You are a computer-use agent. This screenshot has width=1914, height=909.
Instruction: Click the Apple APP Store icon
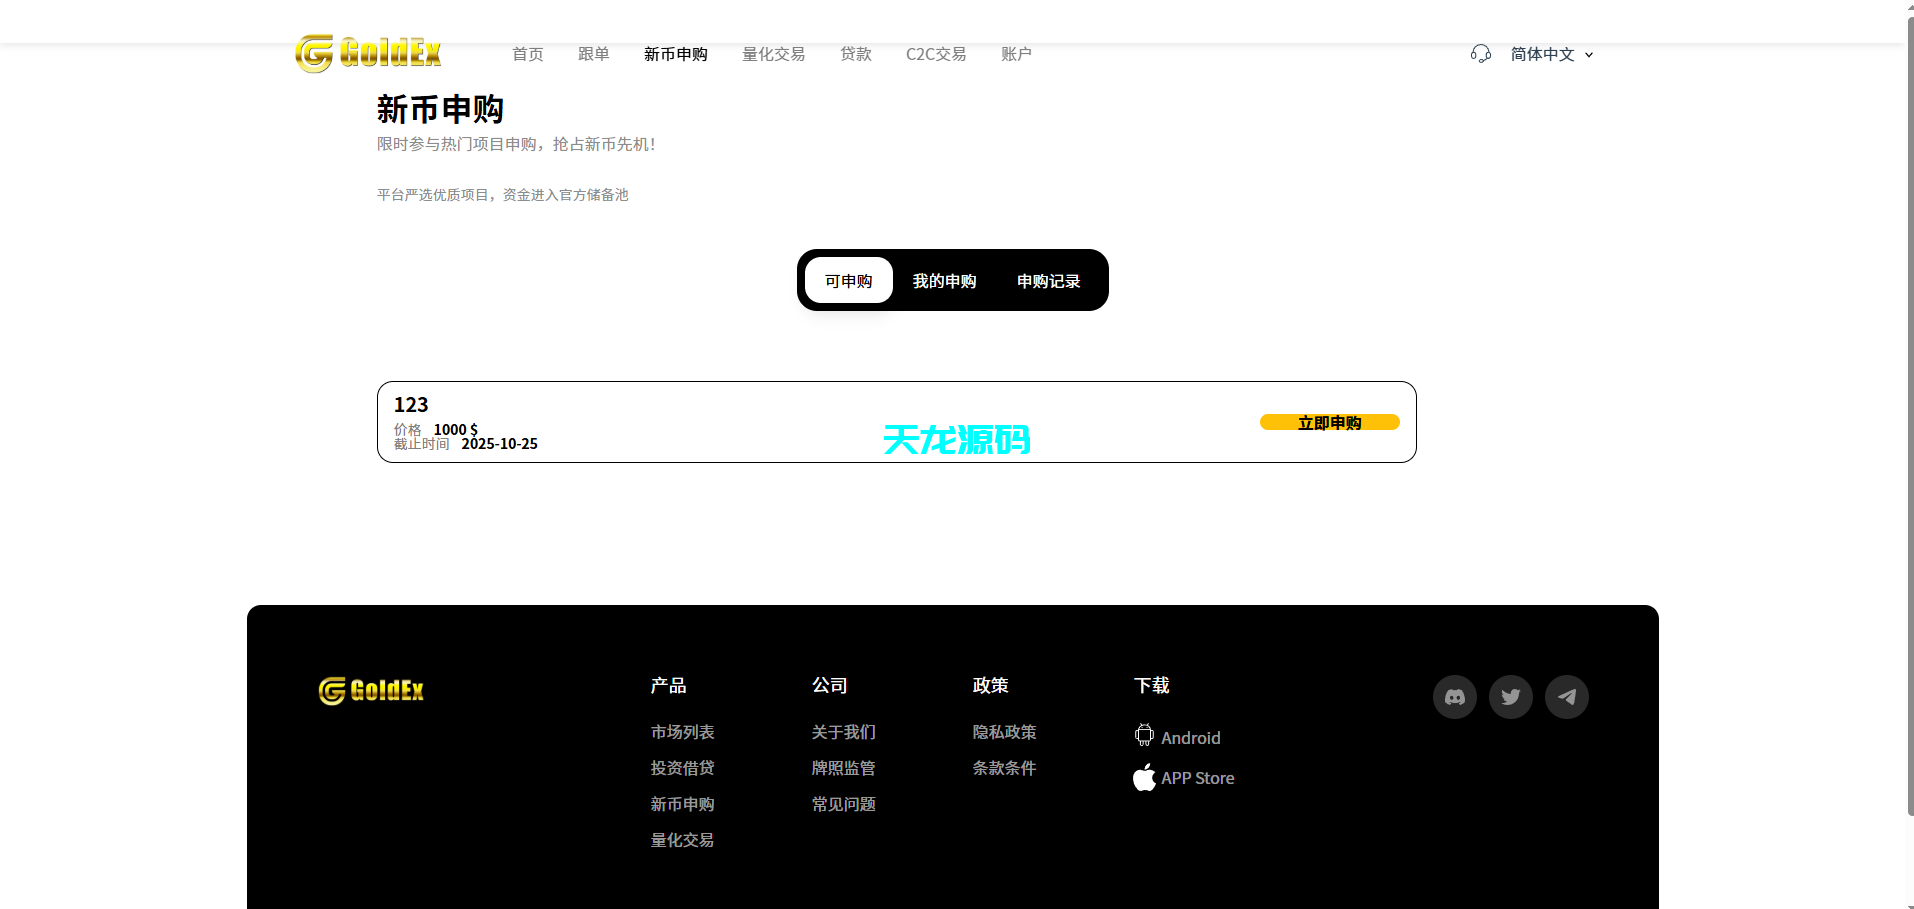(x=1144, y=777)
